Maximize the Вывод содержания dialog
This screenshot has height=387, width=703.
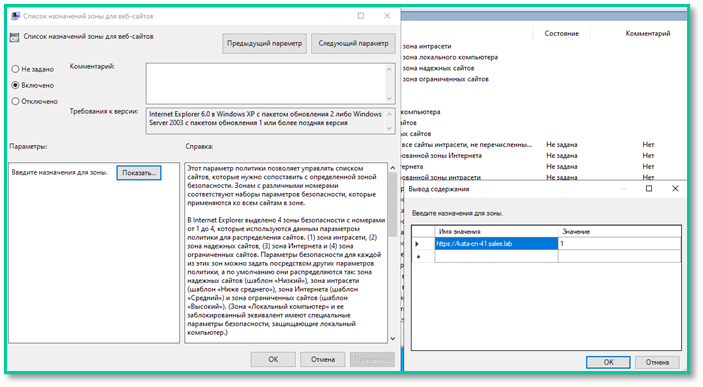point(649,189)
